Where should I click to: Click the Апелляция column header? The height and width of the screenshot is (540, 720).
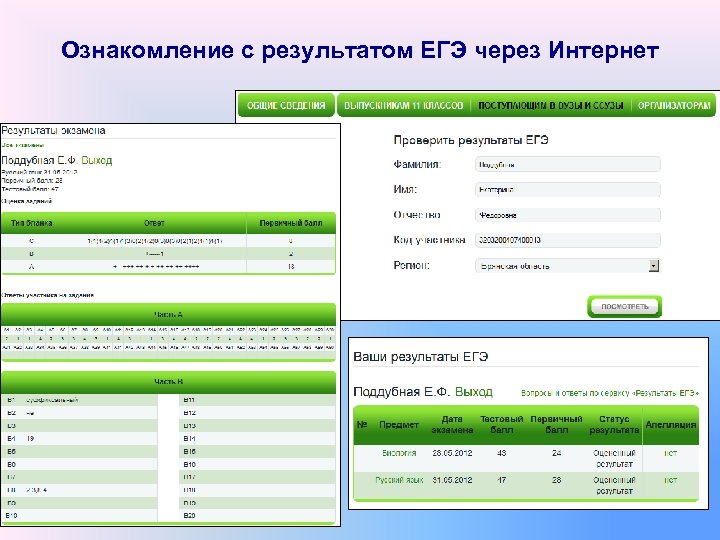click(670, 425)
